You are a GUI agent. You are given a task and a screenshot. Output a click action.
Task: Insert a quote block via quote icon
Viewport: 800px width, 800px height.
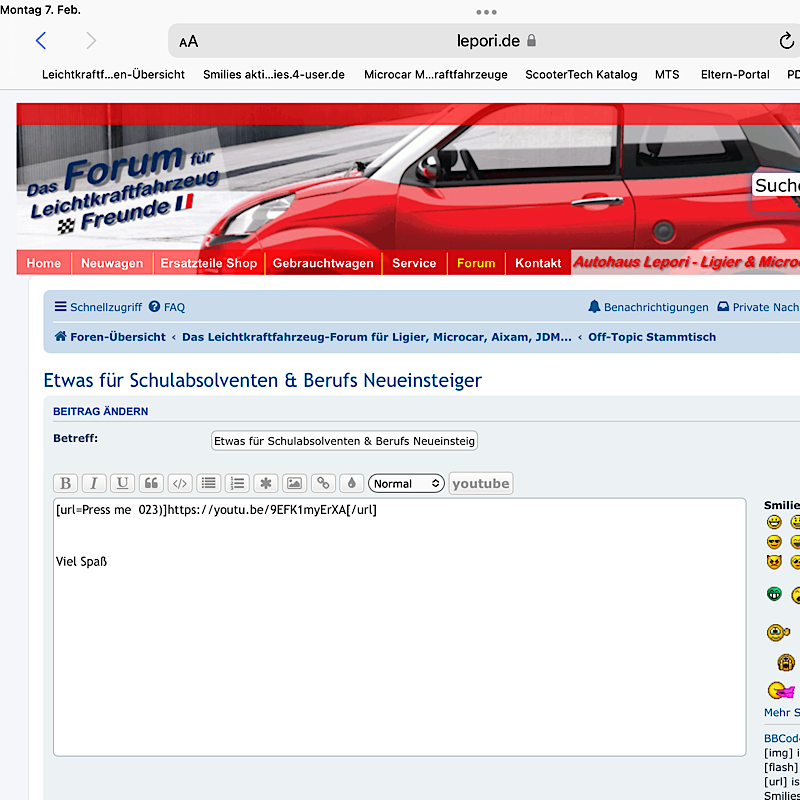pos(151,483)
